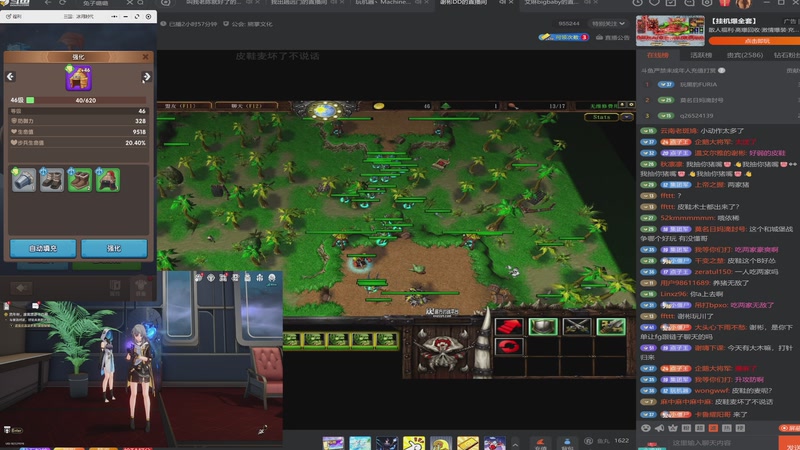Screen dimensions: 800x450
Task: Select the axe command icon with green border
Action: pos(611,326)
